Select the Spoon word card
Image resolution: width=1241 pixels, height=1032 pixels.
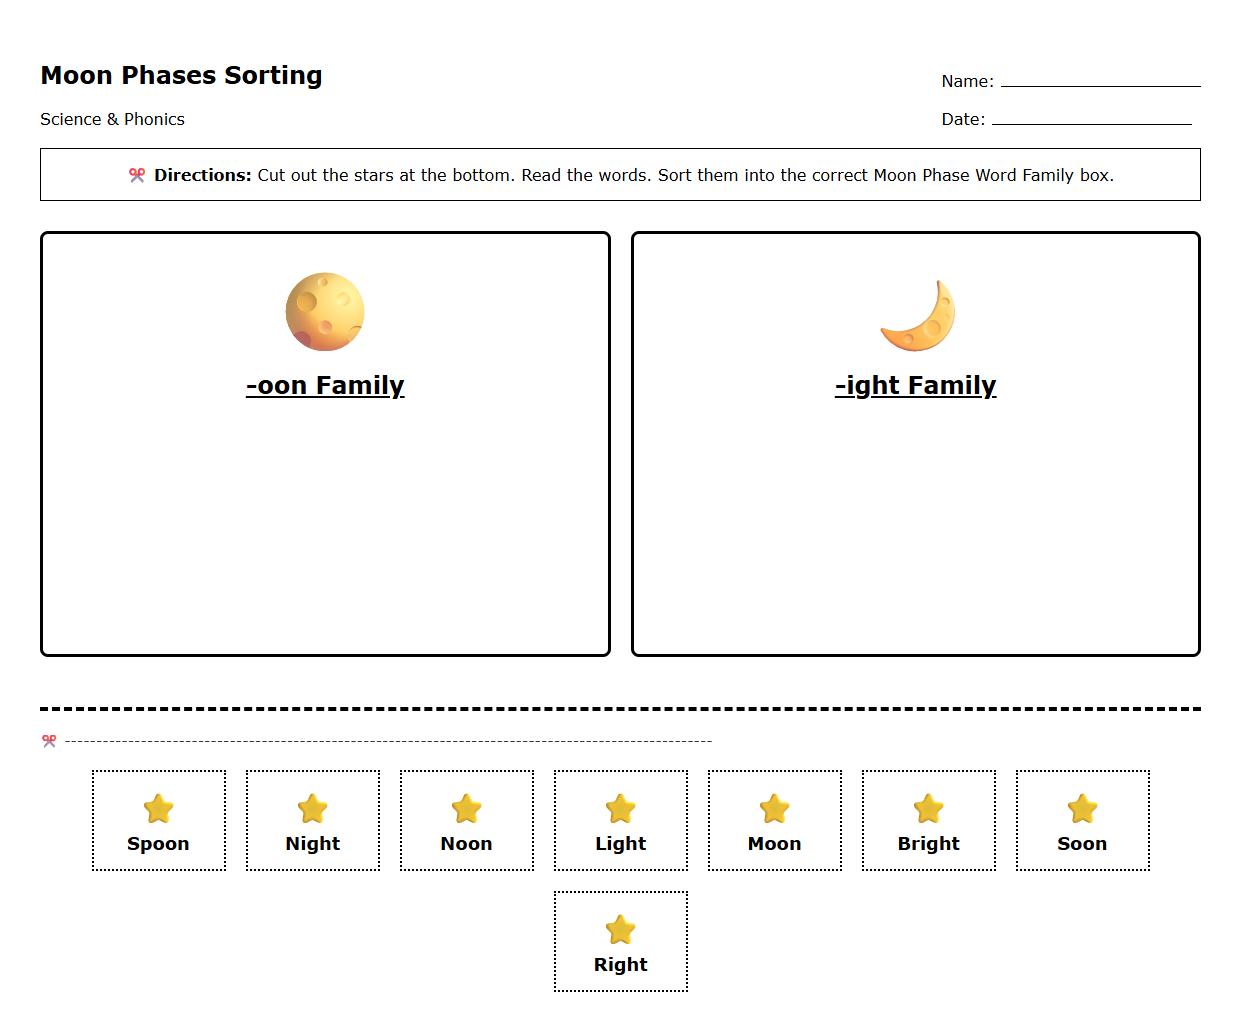point(158,820)
